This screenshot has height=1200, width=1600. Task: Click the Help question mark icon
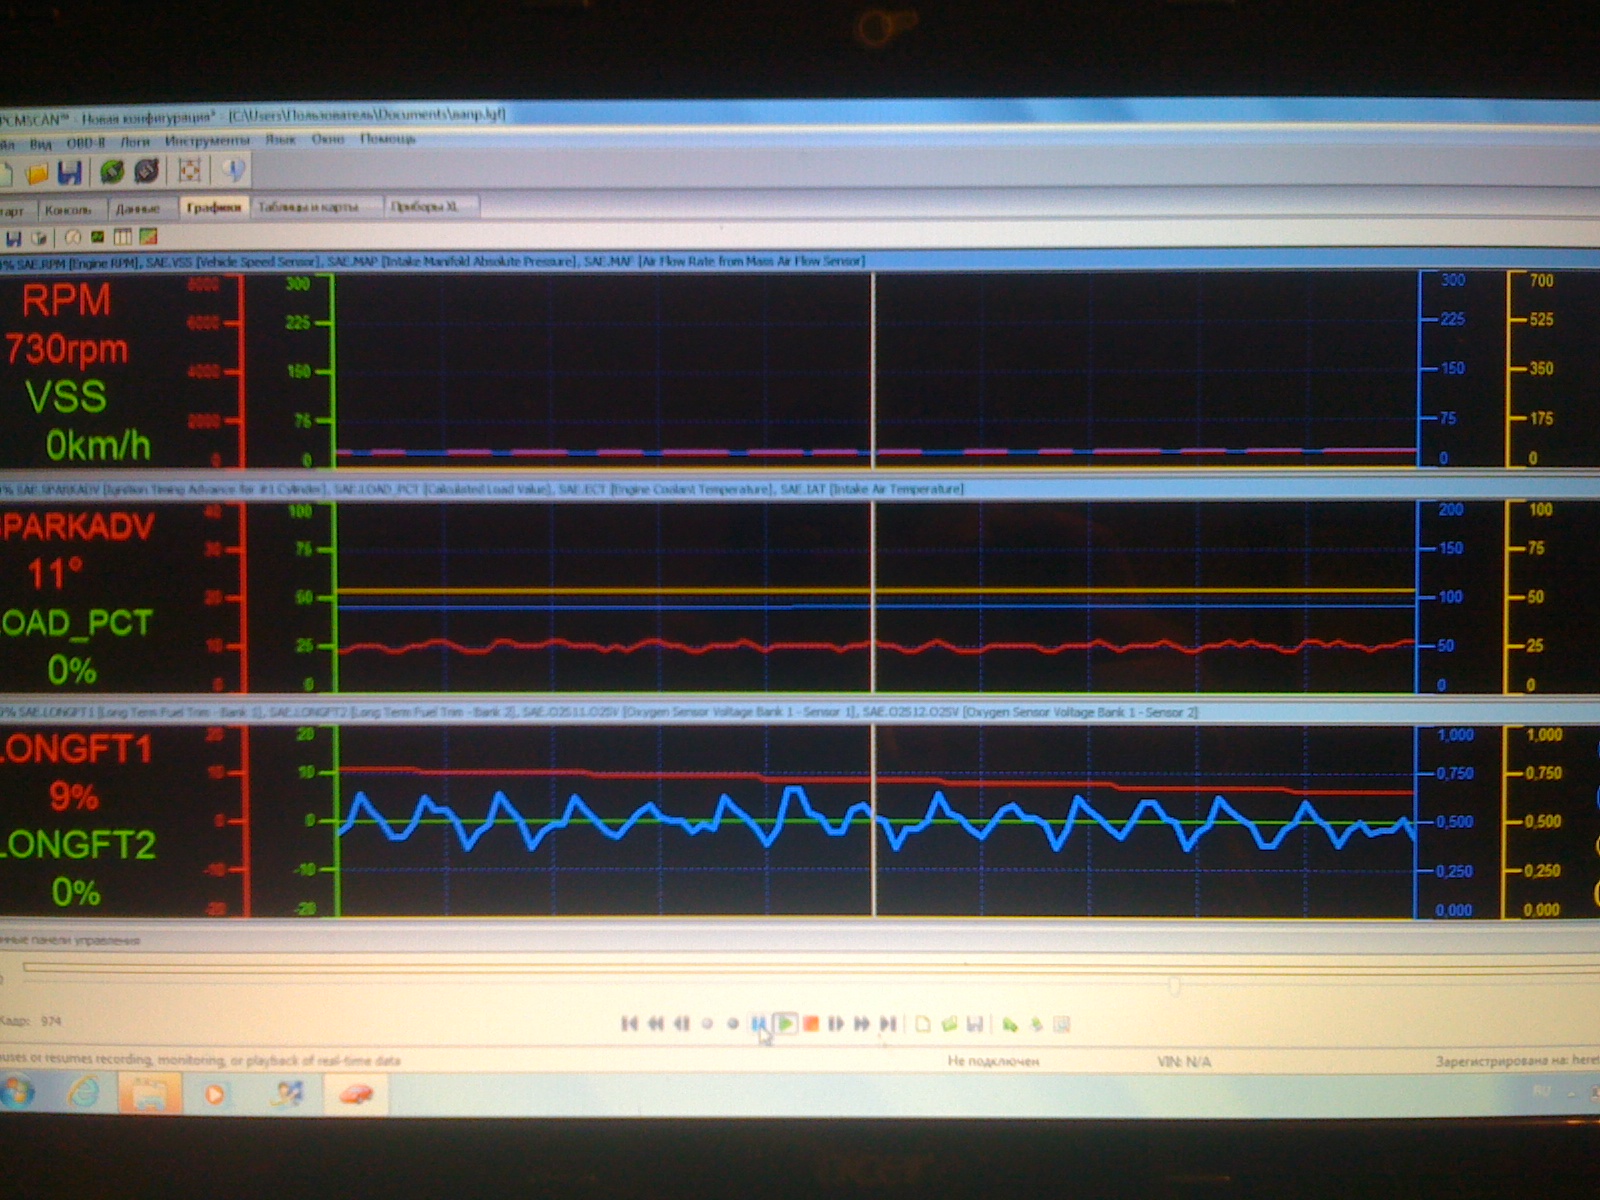pos(234,170)
